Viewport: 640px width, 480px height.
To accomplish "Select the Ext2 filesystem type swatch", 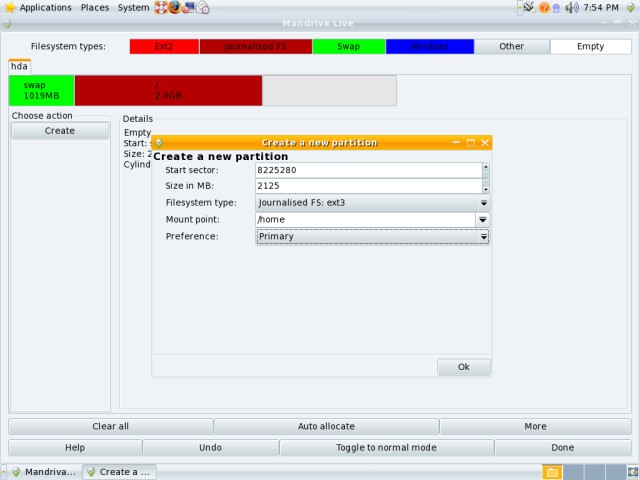I will click(164, 46).
